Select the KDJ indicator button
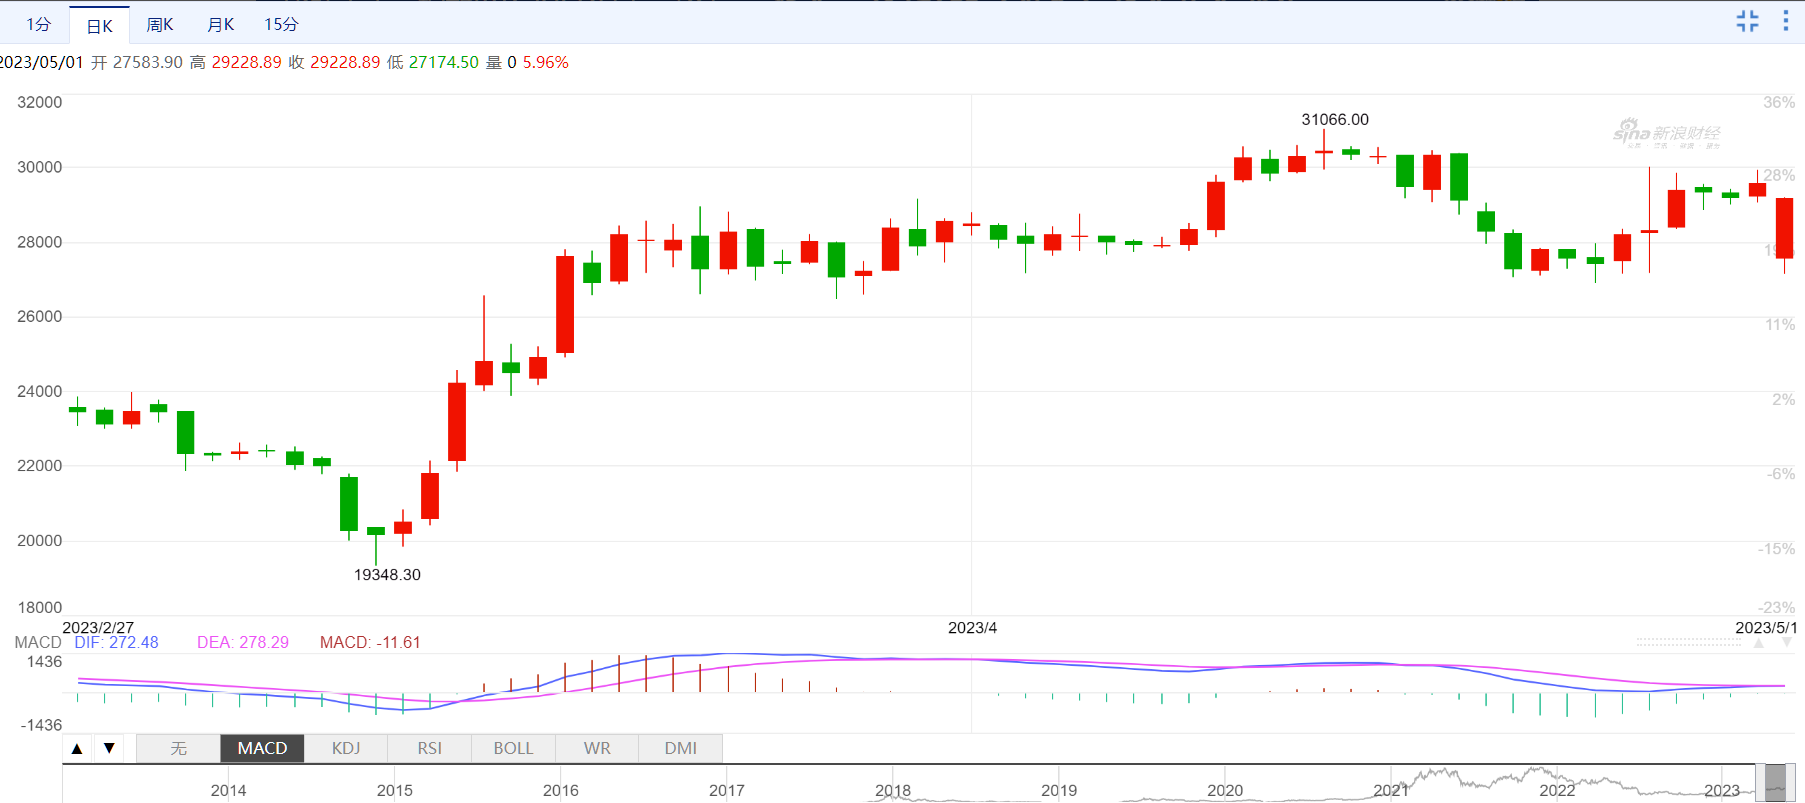Image resolution: width=1805 pixels, height=803 pixels. tap(346, 748)
